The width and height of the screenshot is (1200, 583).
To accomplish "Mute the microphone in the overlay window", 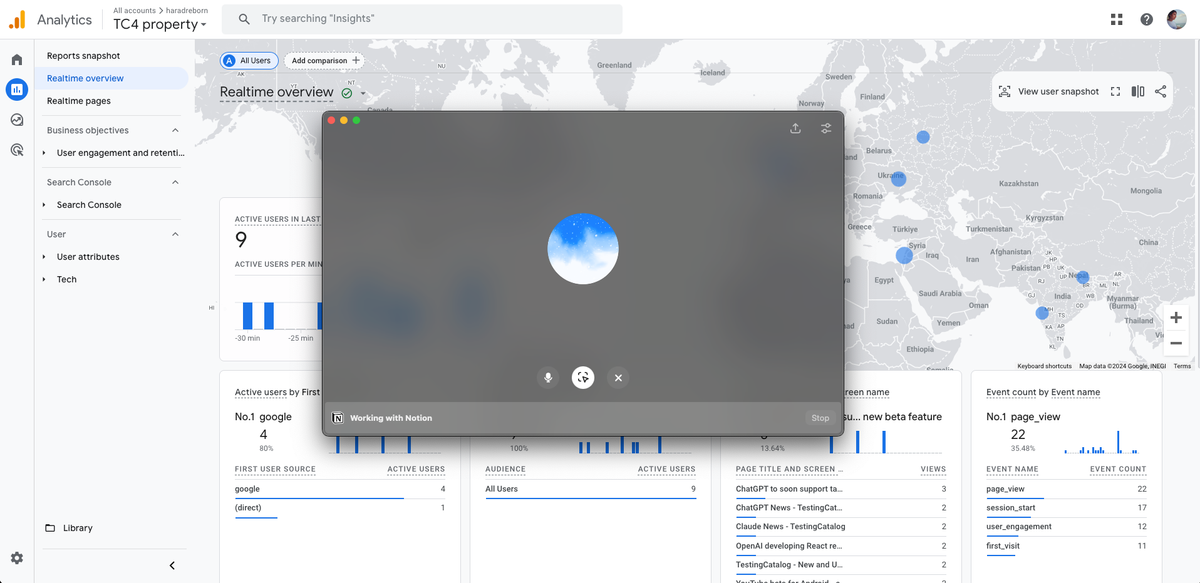I will 547,378.
